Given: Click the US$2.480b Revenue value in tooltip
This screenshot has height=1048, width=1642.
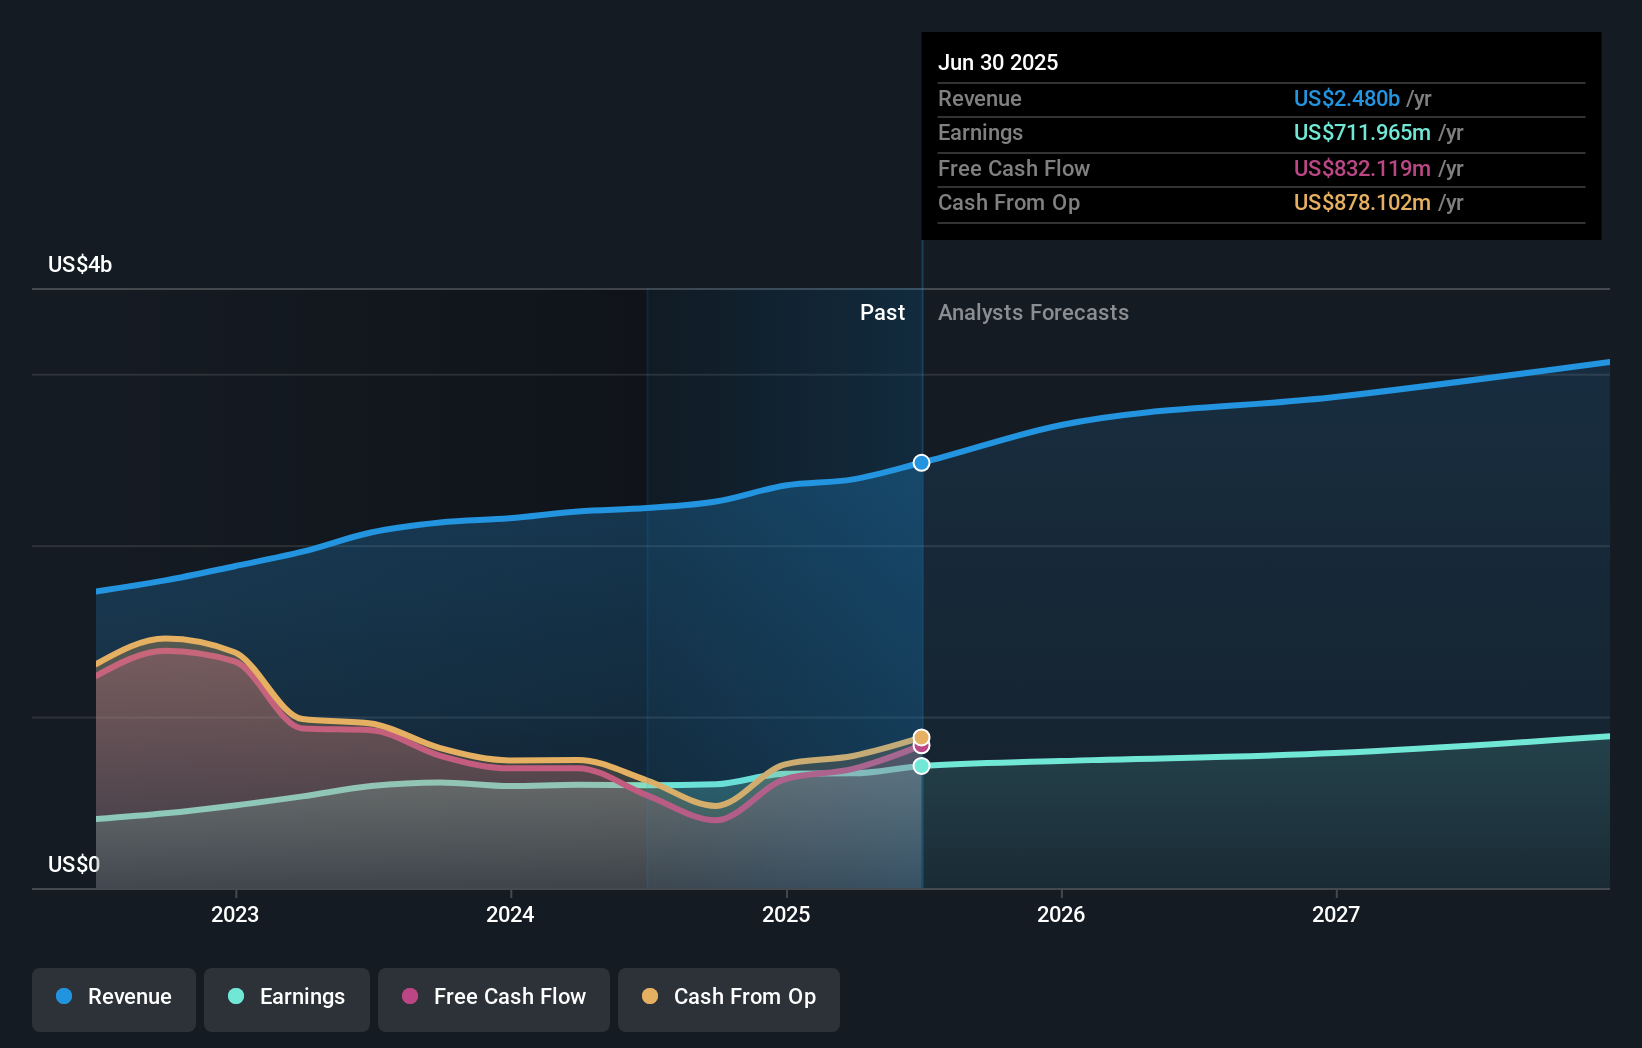Looking at the screenshot, I should (x=1345, y=98).
